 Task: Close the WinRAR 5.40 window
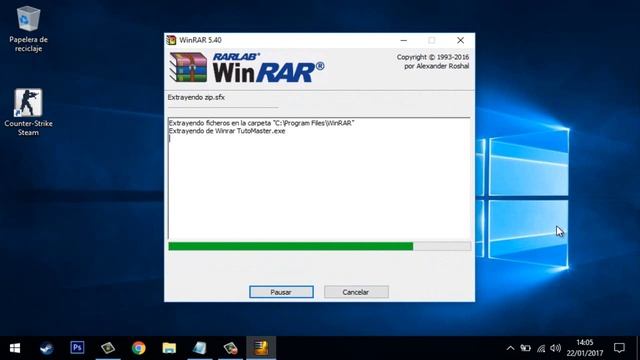pyautogui.click(x=460, y=40)
